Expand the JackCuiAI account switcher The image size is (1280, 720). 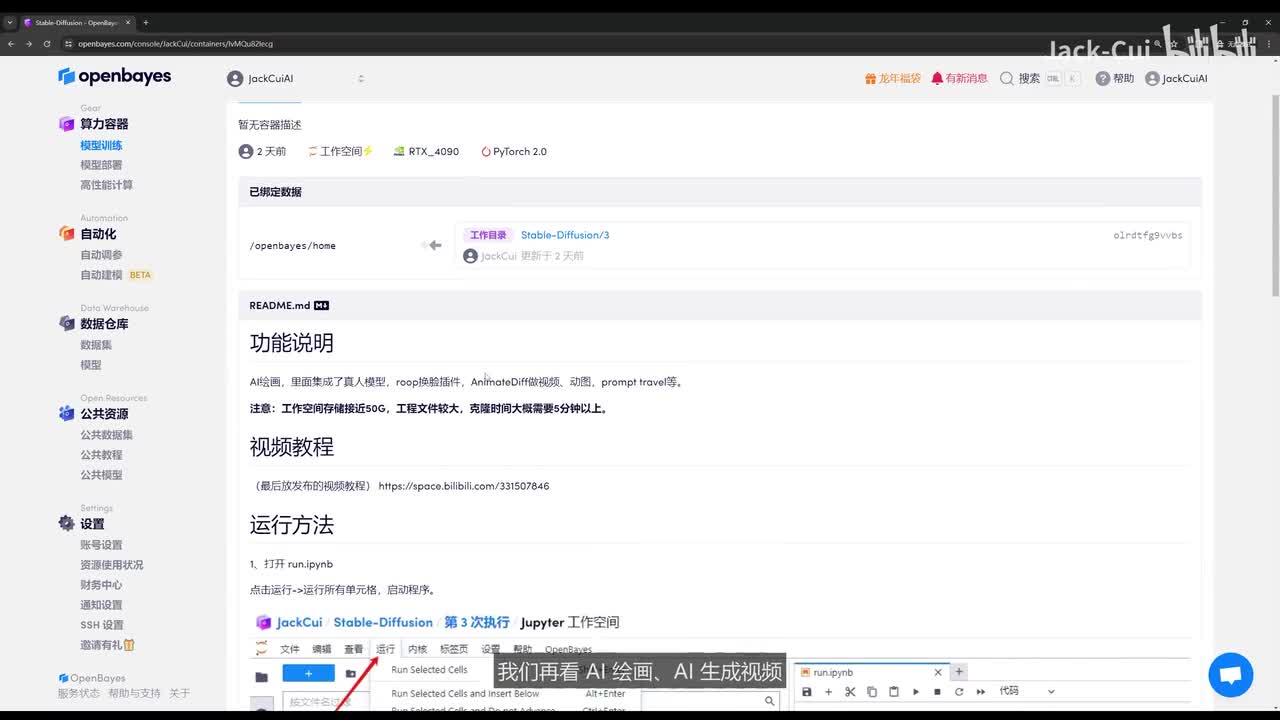tap(361, 79)
